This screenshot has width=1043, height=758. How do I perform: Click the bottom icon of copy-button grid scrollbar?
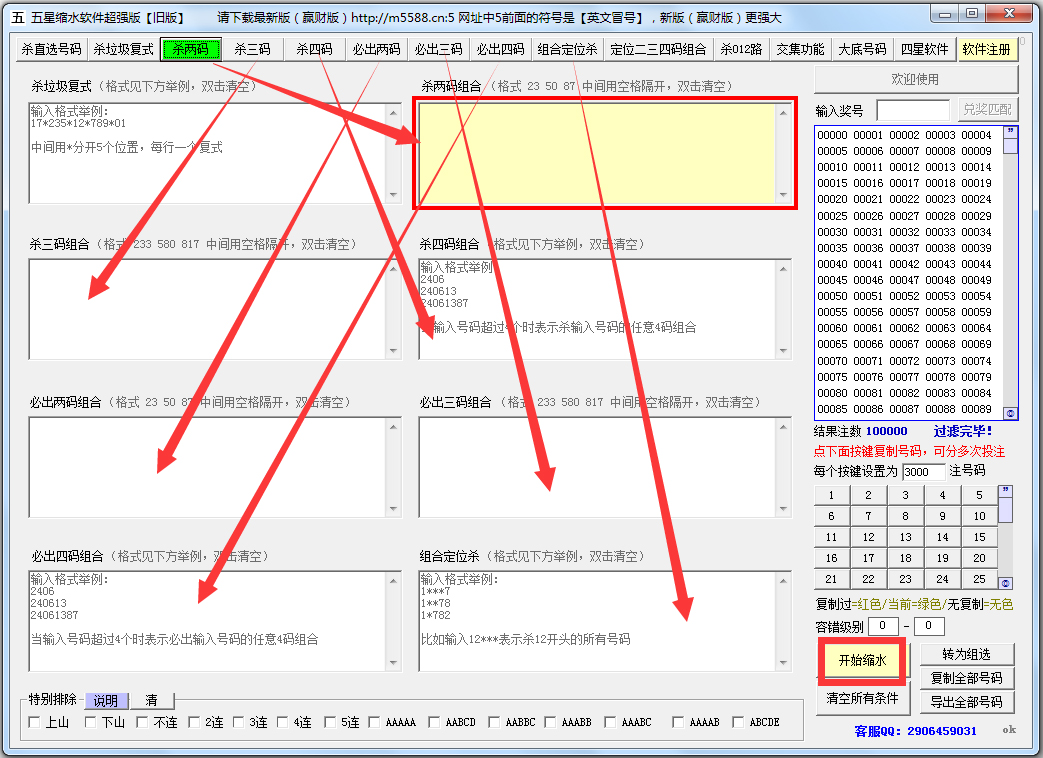1005,583
